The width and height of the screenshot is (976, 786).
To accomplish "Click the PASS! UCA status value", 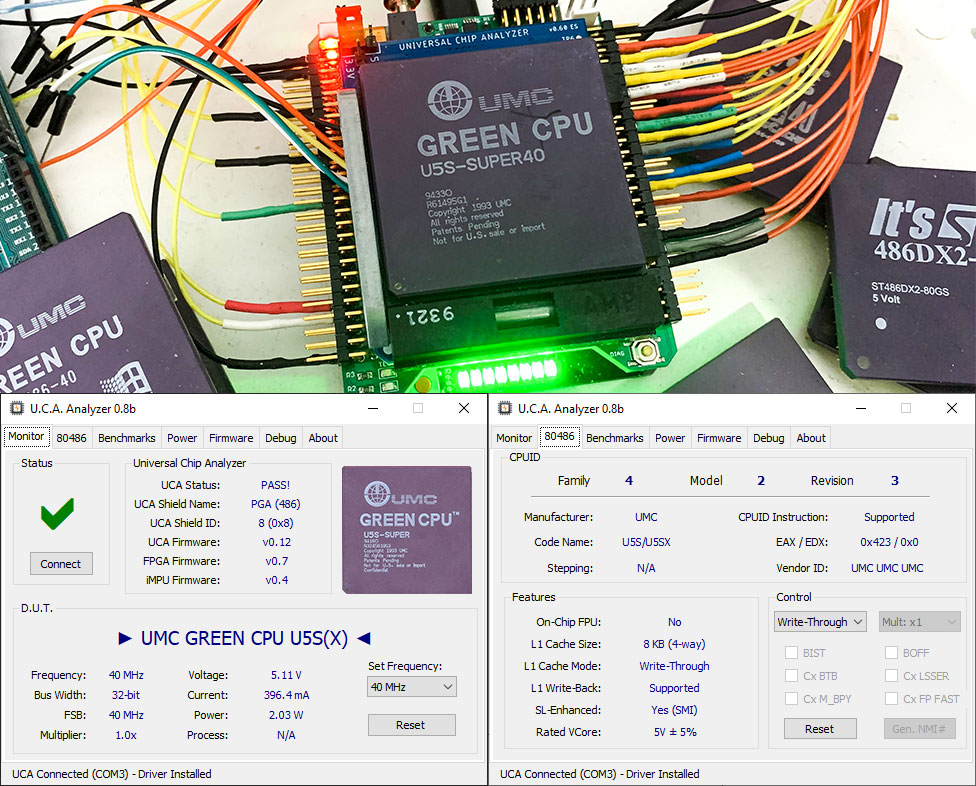I will 275,485.
